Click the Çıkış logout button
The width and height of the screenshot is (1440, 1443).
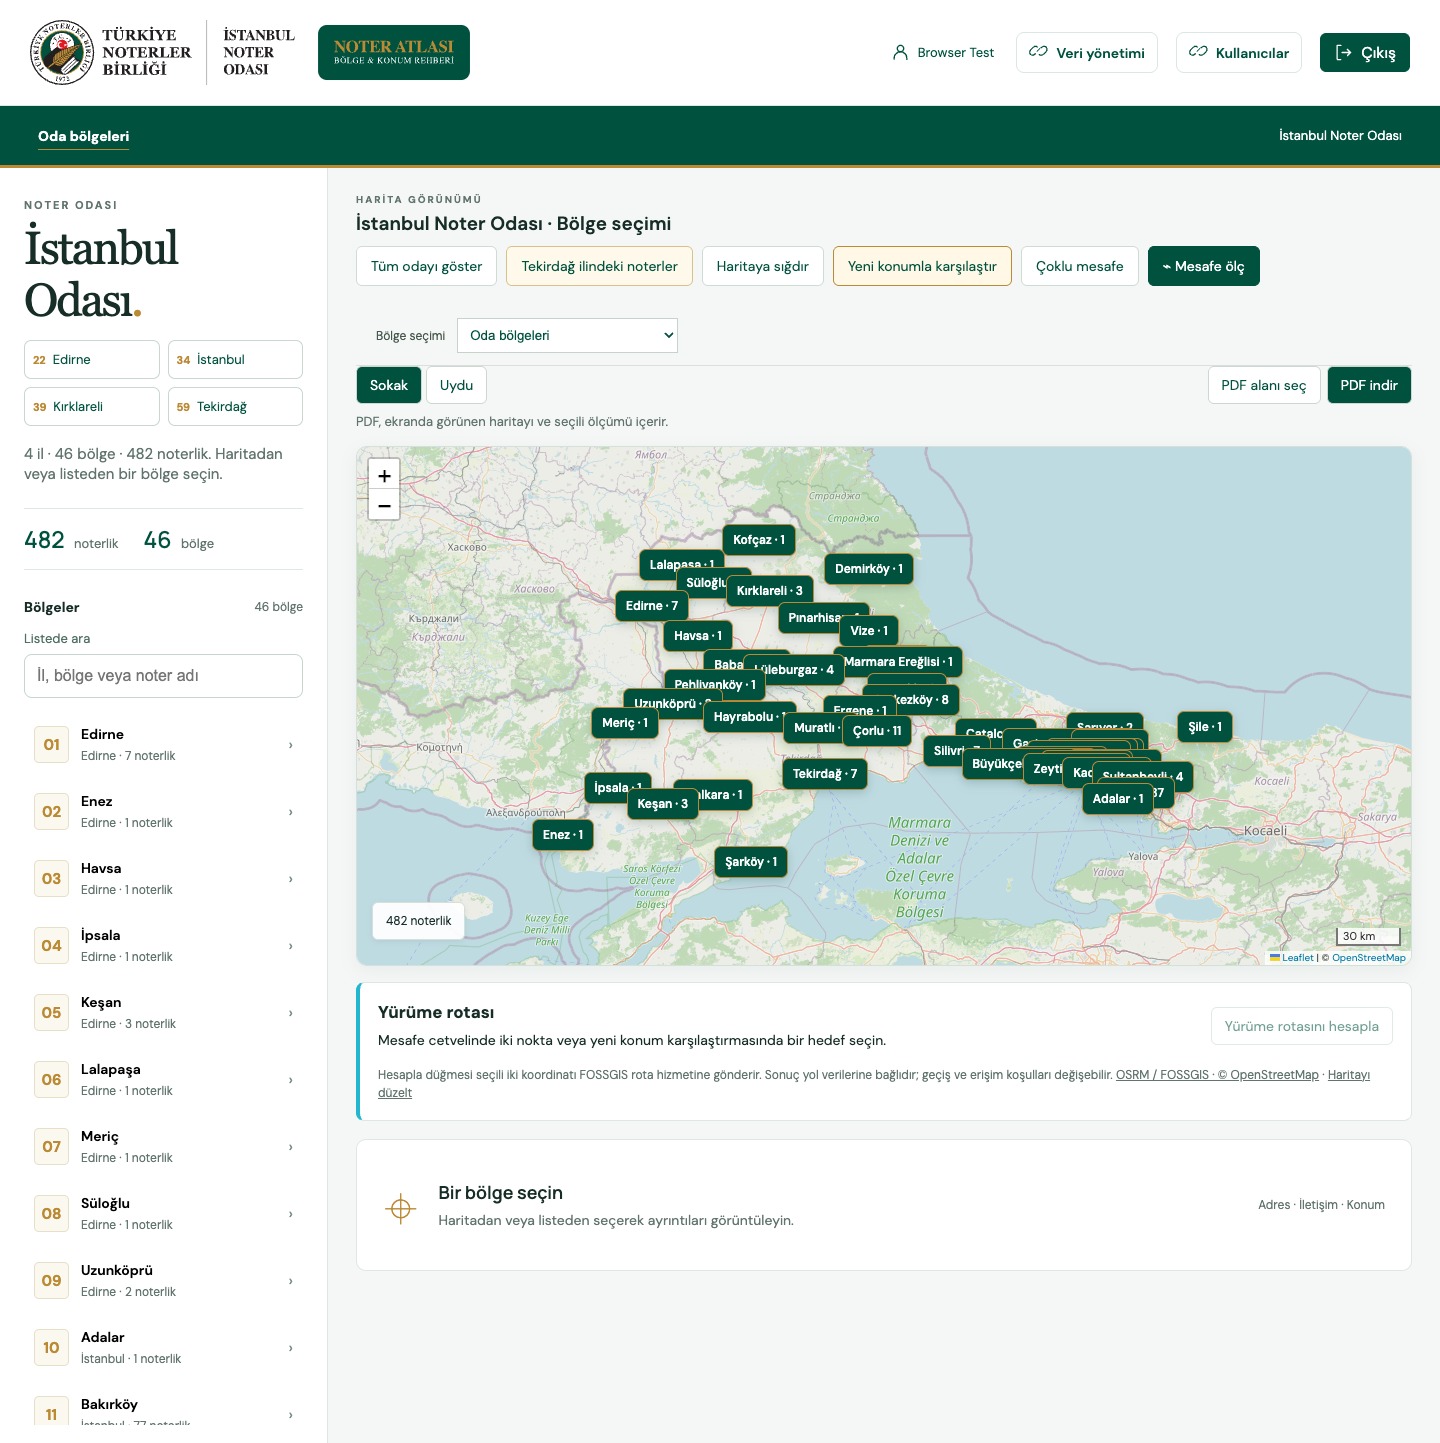tap(1365, 53)
